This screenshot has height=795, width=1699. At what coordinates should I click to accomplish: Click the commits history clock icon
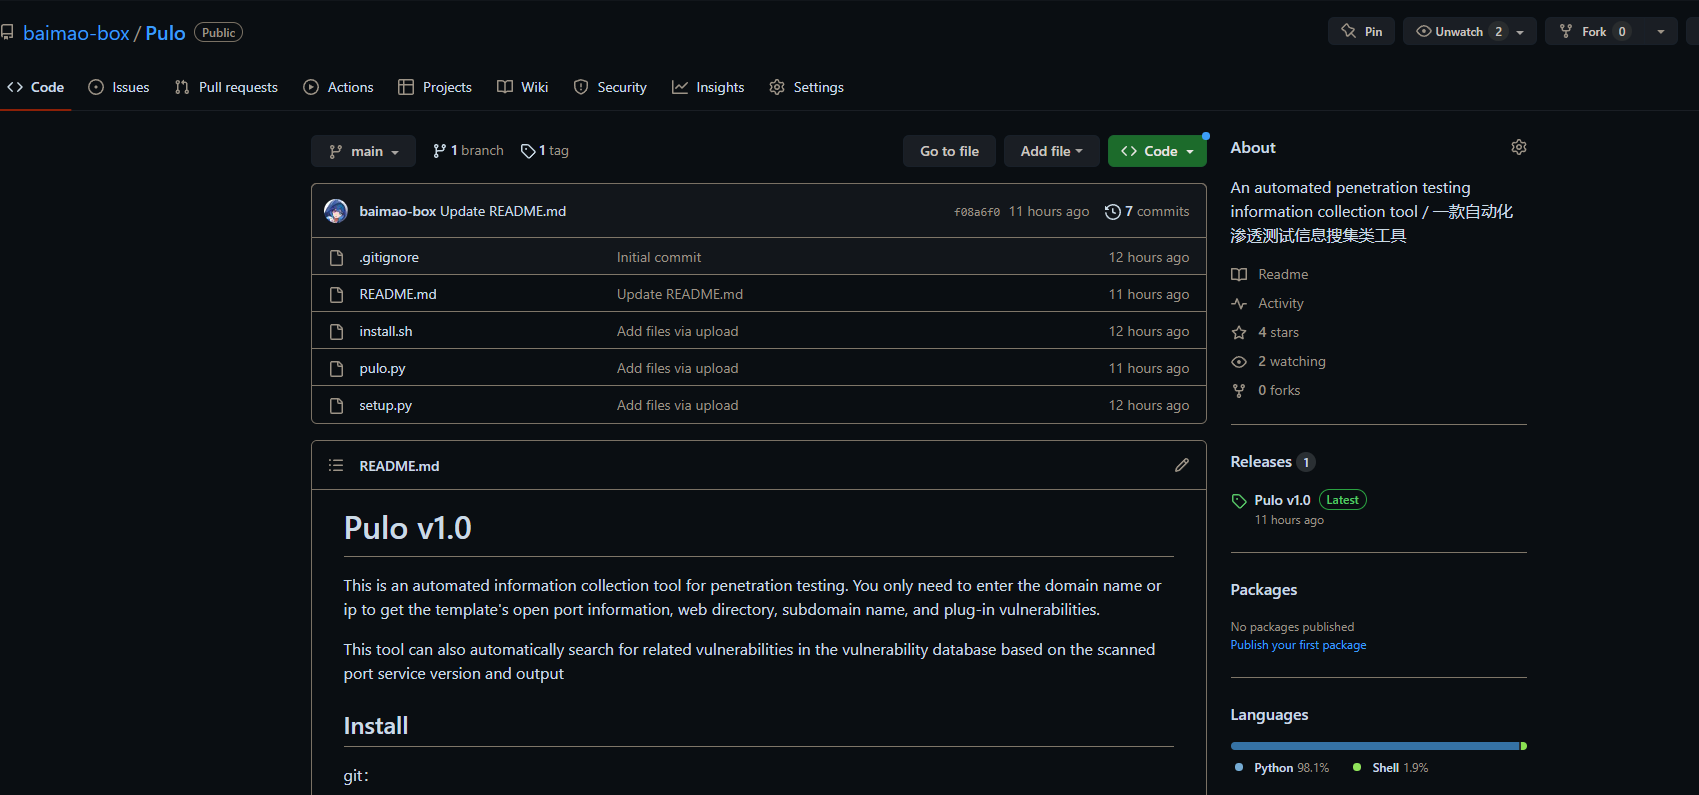(x=1112, y=211)
